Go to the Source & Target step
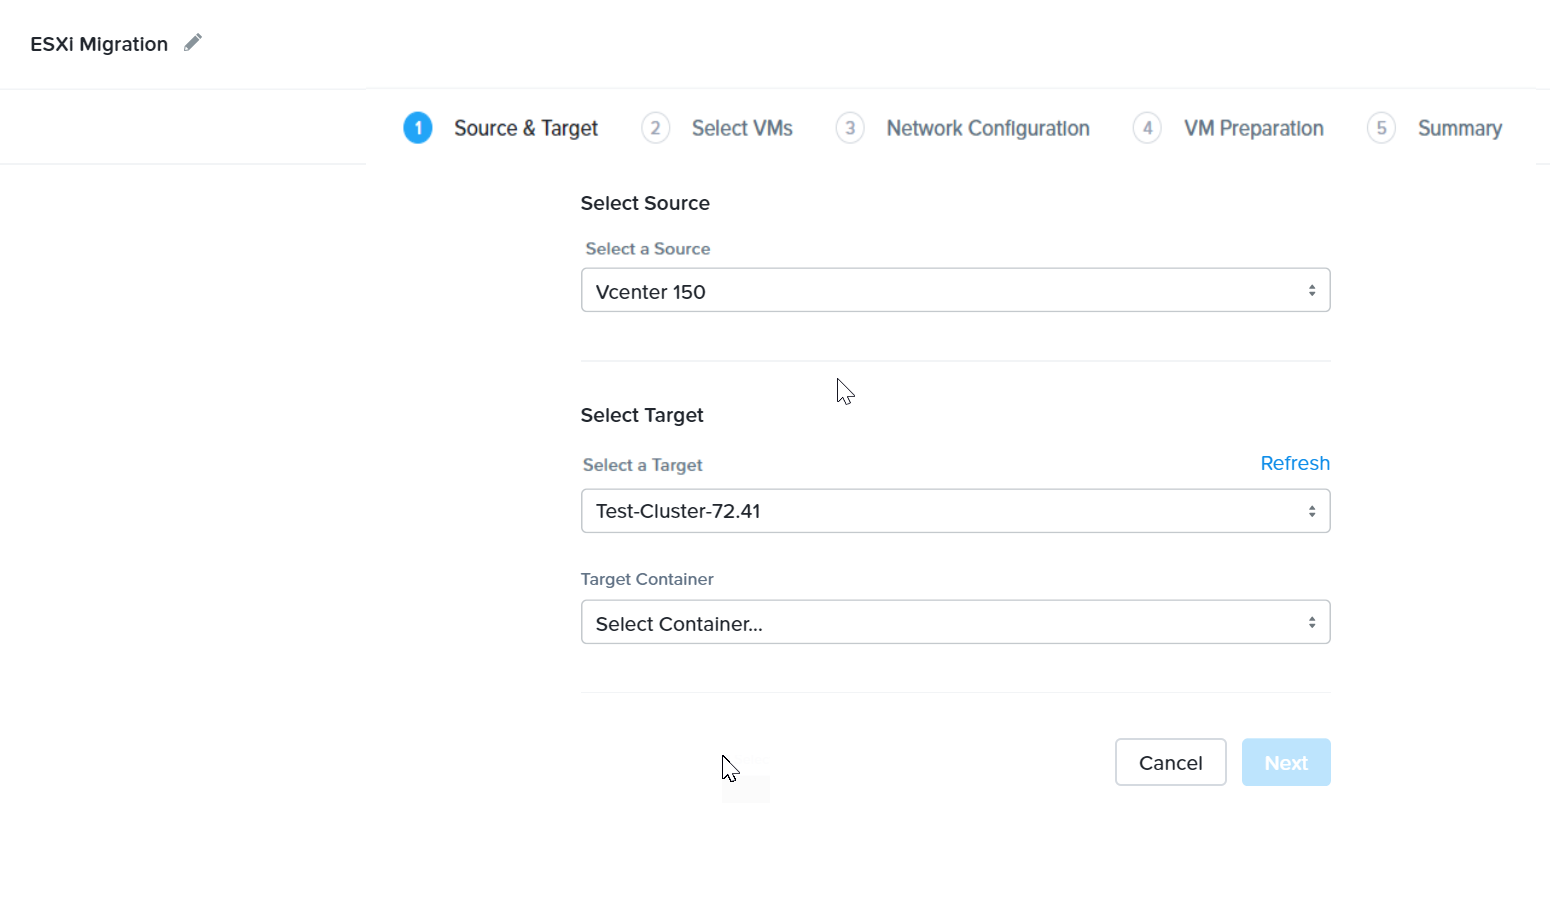Screen dimensions: 1550x912 tap(526, 128)
